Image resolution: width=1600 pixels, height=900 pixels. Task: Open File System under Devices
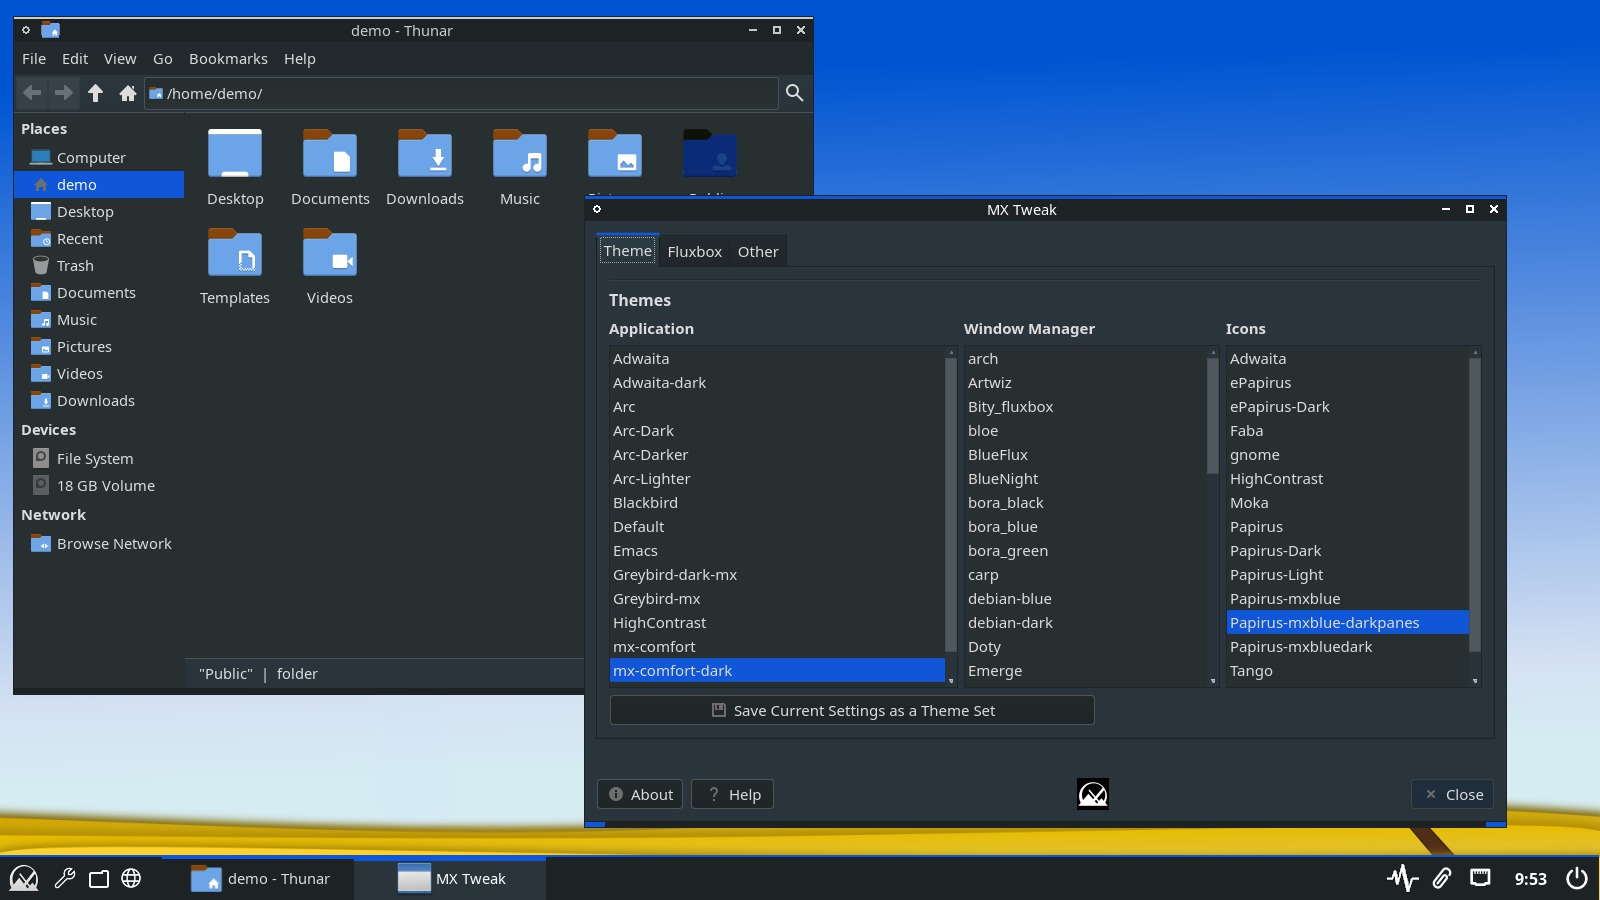(99, 459)
